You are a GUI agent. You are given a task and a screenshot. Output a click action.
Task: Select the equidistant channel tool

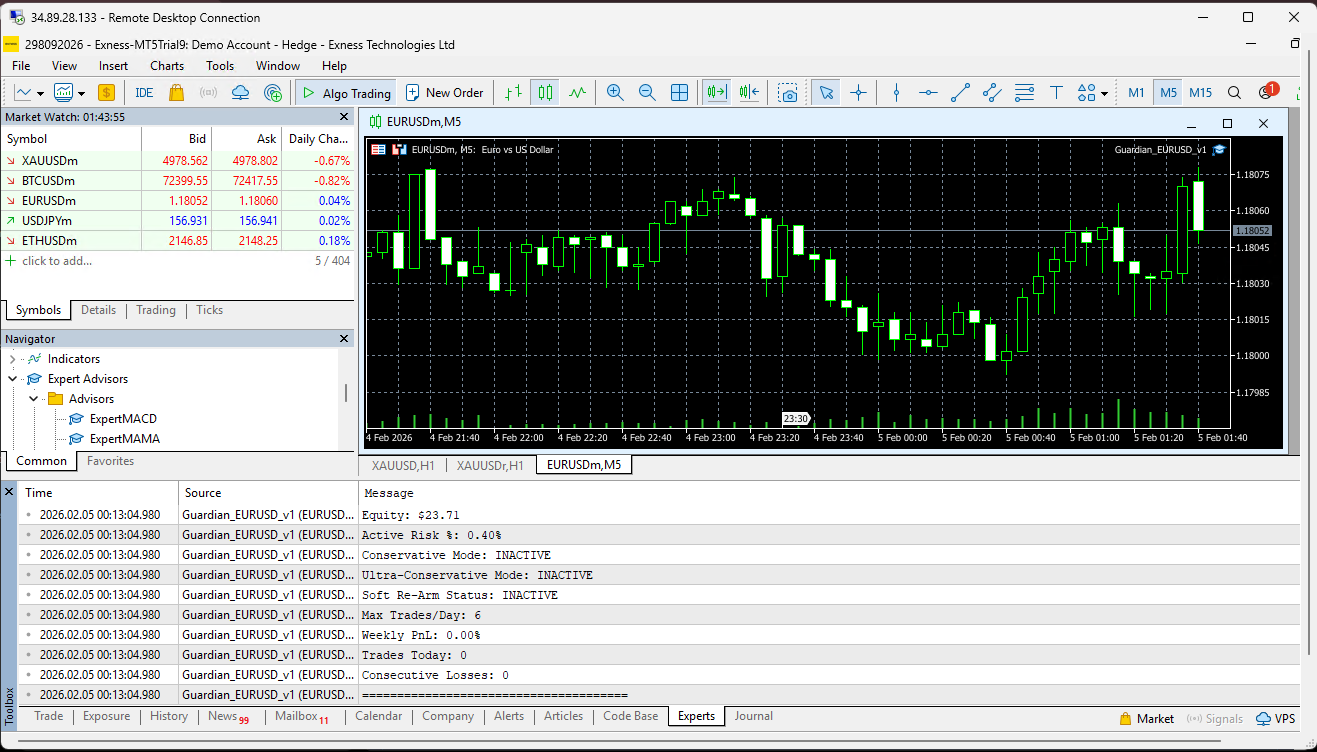[x=992, y=92]
